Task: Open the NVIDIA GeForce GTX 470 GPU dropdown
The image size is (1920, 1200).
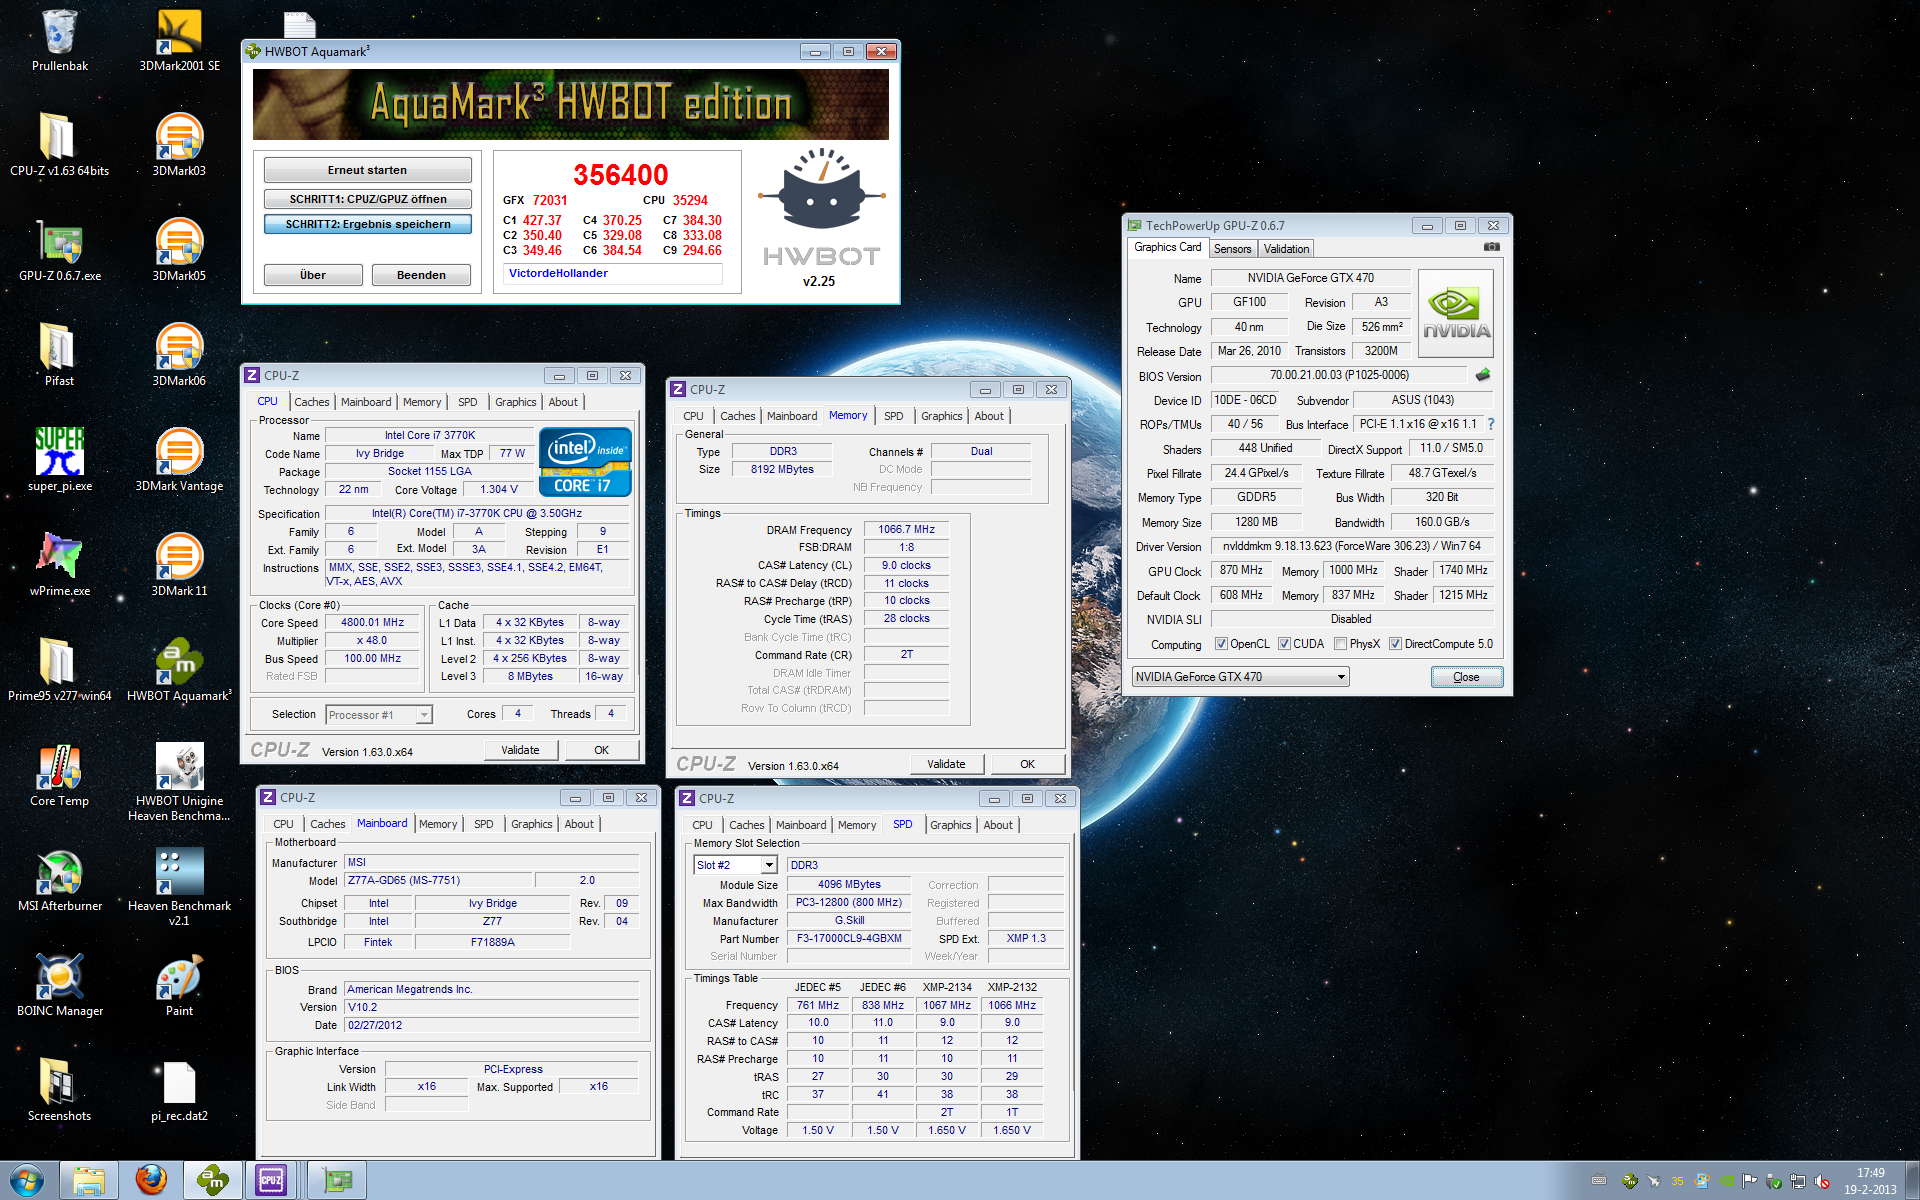Action: click(x=1240, y=677)
